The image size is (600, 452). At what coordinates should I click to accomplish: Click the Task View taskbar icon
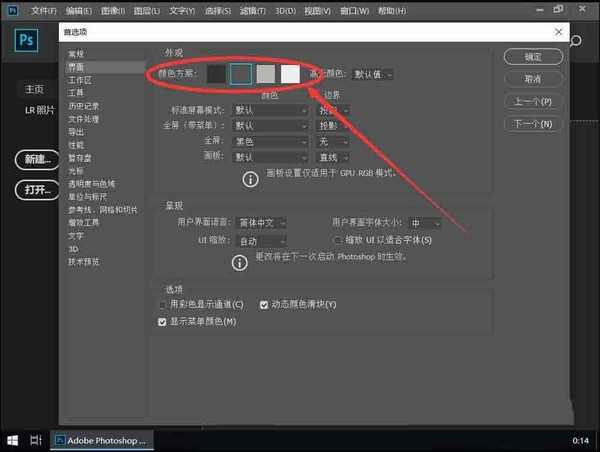coord(36,440)
